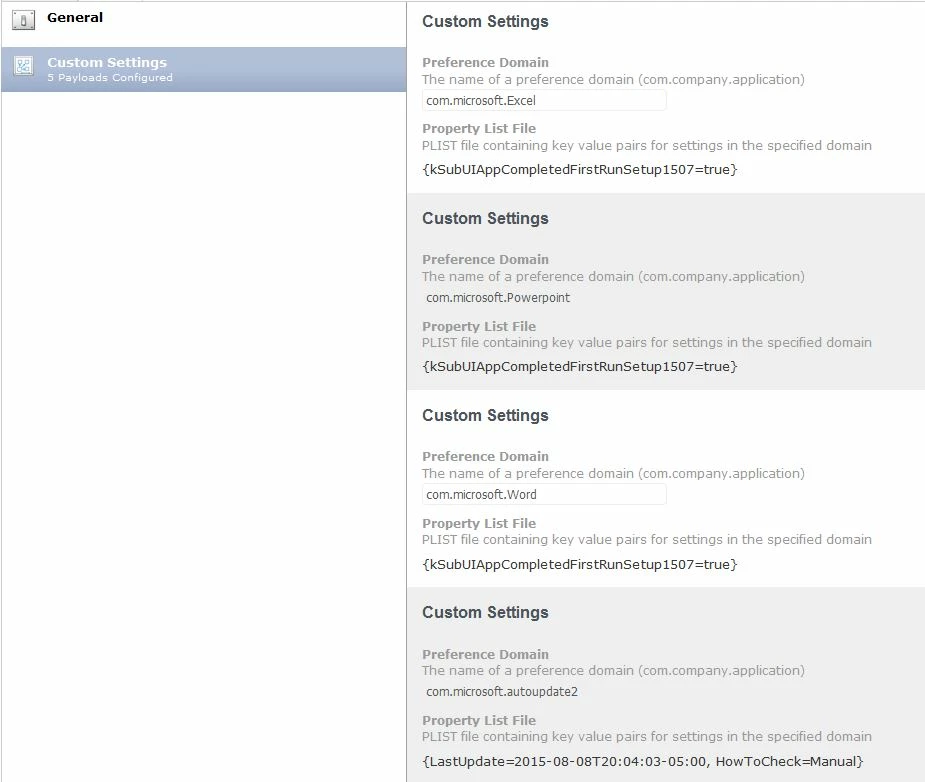Click Preference Domain label above Excel field
The height and width of the screenshot is (782, 925).
coord(485,63)
